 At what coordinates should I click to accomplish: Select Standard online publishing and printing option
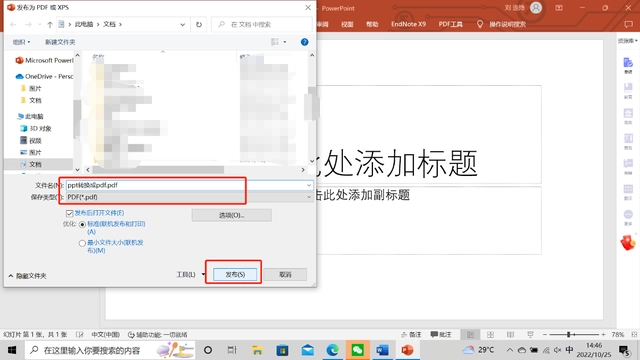[82, 224]
